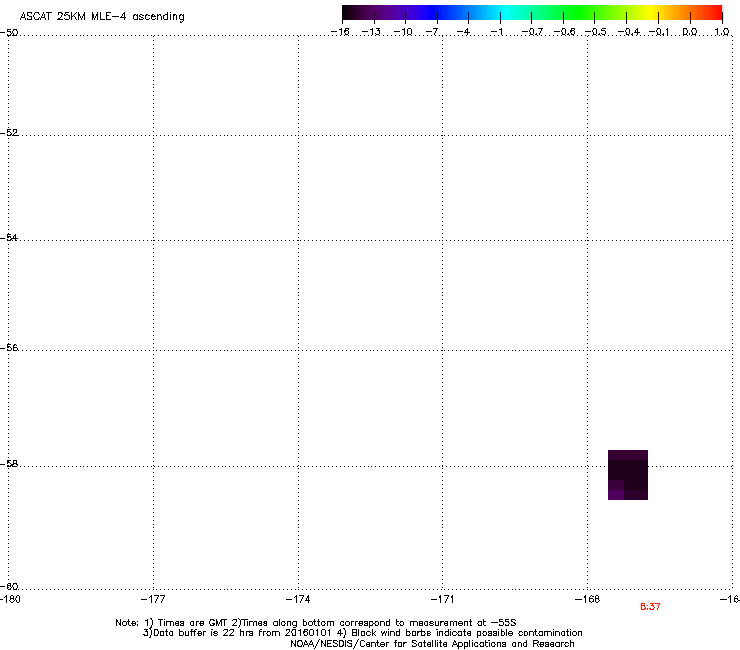Click the -4 color scale label
The image size is (740, 650).
pos(464,32)
